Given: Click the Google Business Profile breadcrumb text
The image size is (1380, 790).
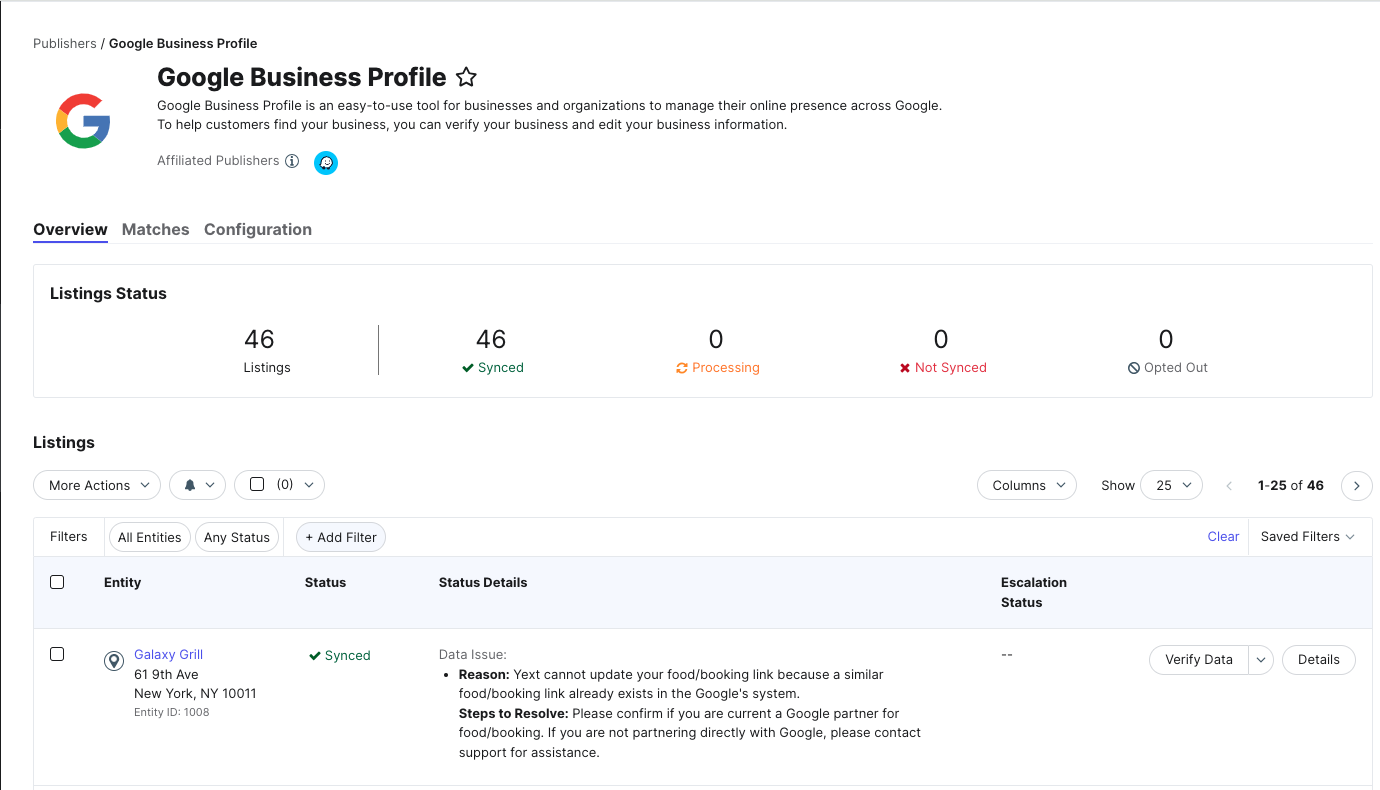Looking at the screenshot, I should (x=183, y=43).
